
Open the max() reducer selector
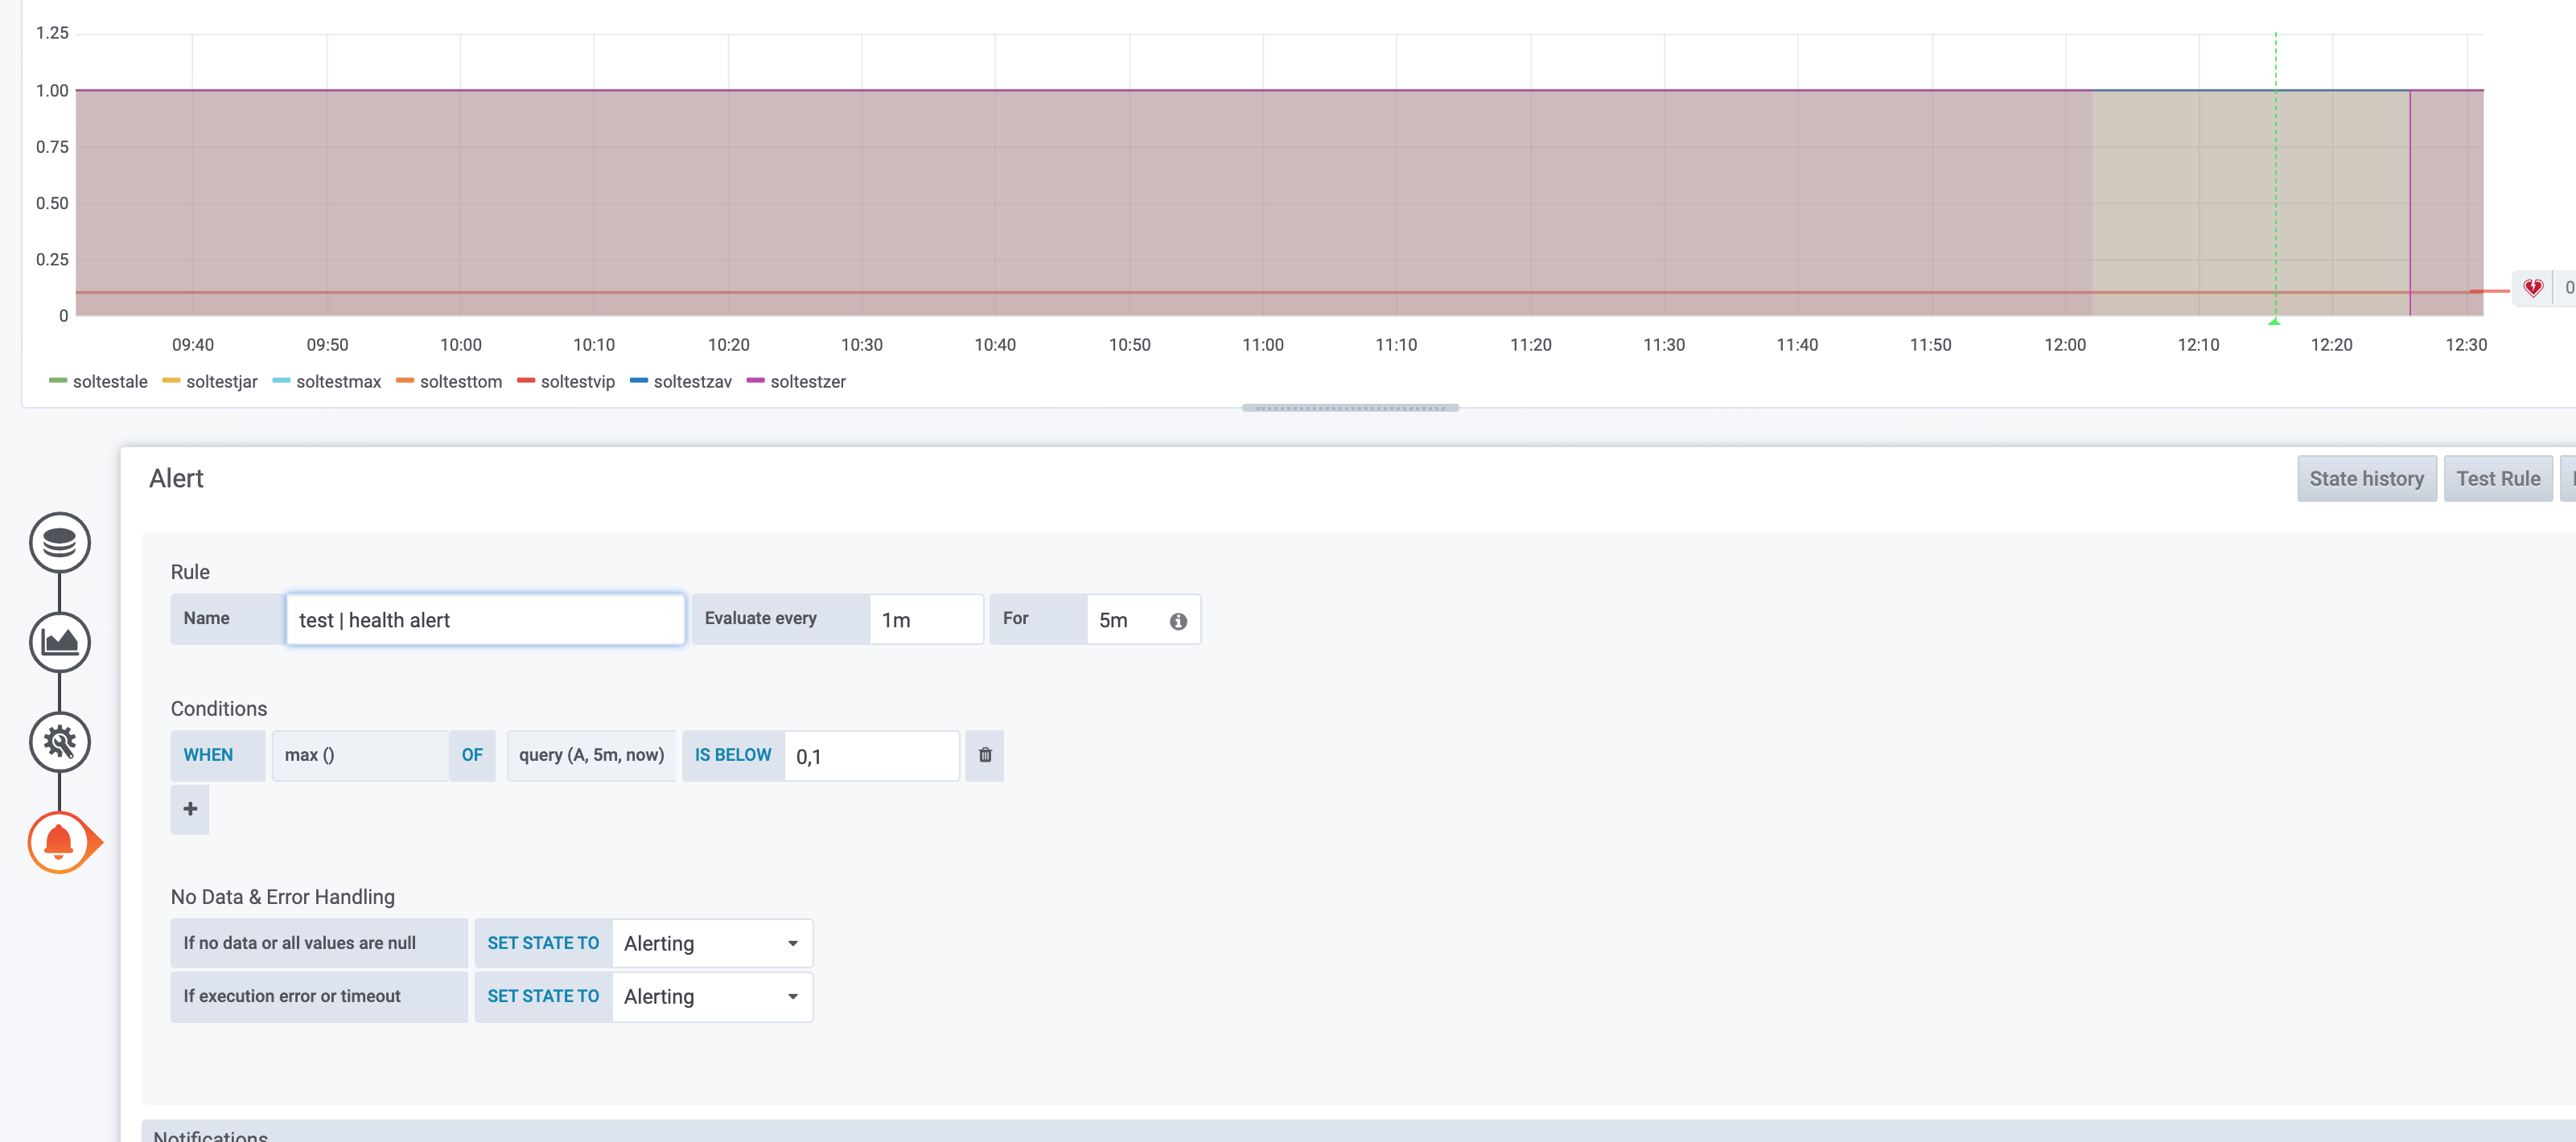coord(364,755)
